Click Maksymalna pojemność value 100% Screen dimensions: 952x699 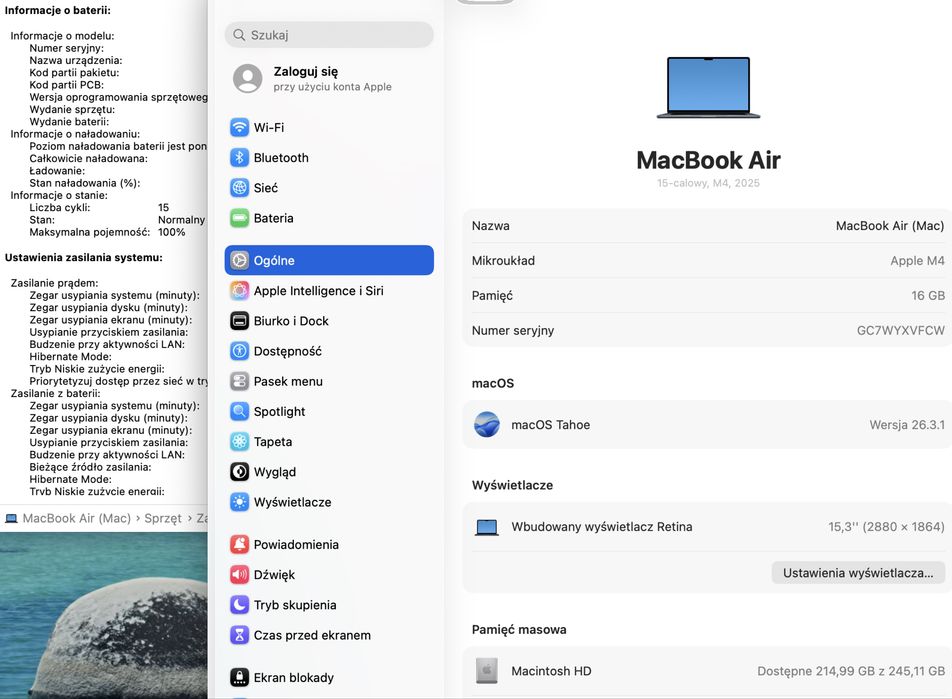(171, 232)
